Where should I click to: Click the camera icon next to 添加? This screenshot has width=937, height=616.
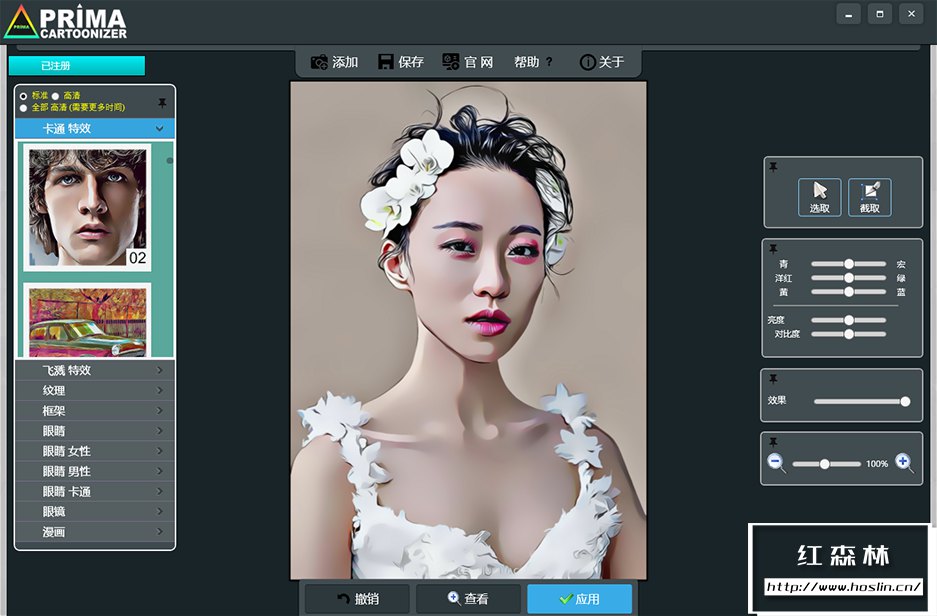click(319, 62)
